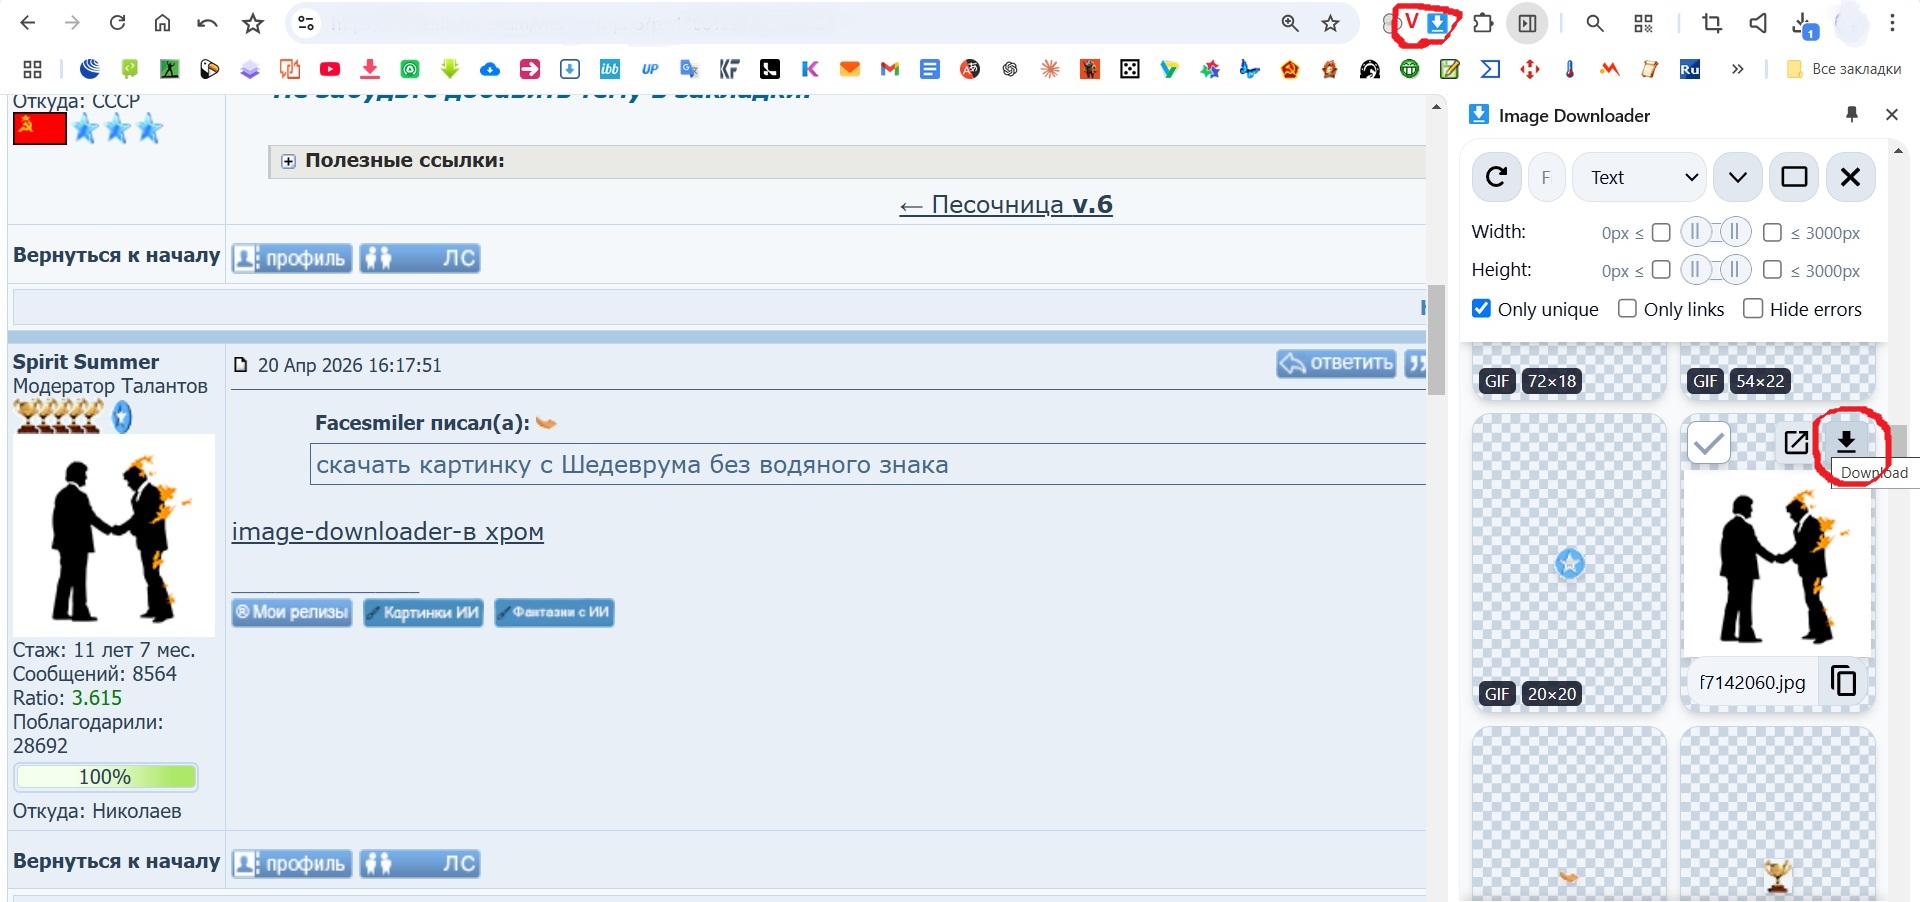Open the YouTube bookmark

coord(330,69)
